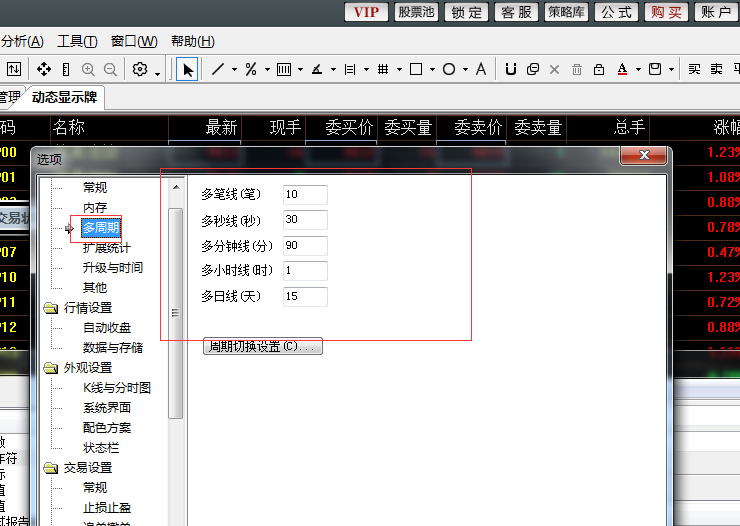Screen dimensions: 740x526
Task: Click the underlined A font color icon
Action: (x=622, y=69)
